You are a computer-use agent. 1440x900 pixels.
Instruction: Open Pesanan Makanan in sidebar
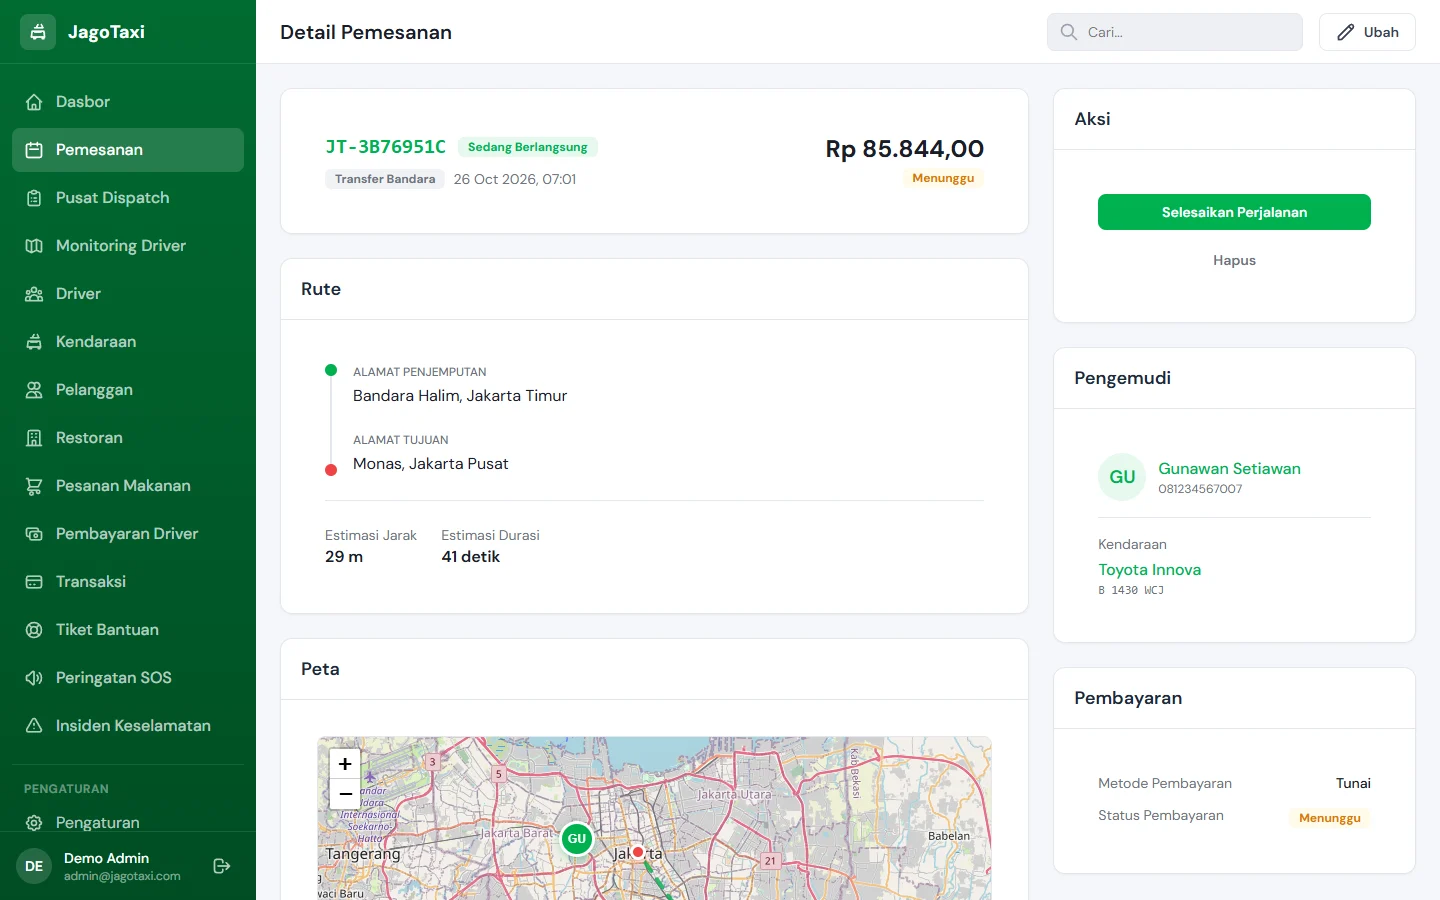(128, 486)
